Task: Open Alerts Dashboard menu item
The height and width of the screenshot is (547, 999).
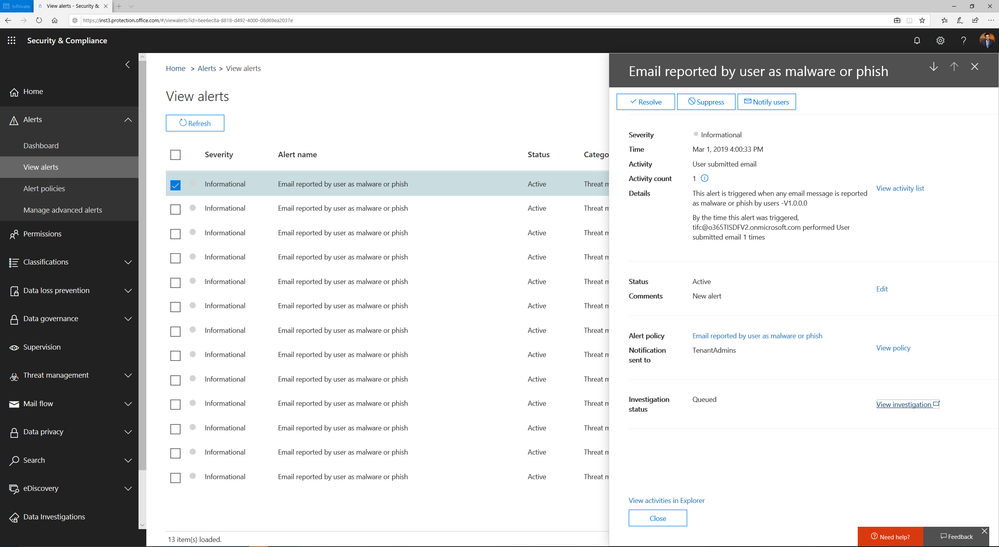Action: (x=41, y=146)
